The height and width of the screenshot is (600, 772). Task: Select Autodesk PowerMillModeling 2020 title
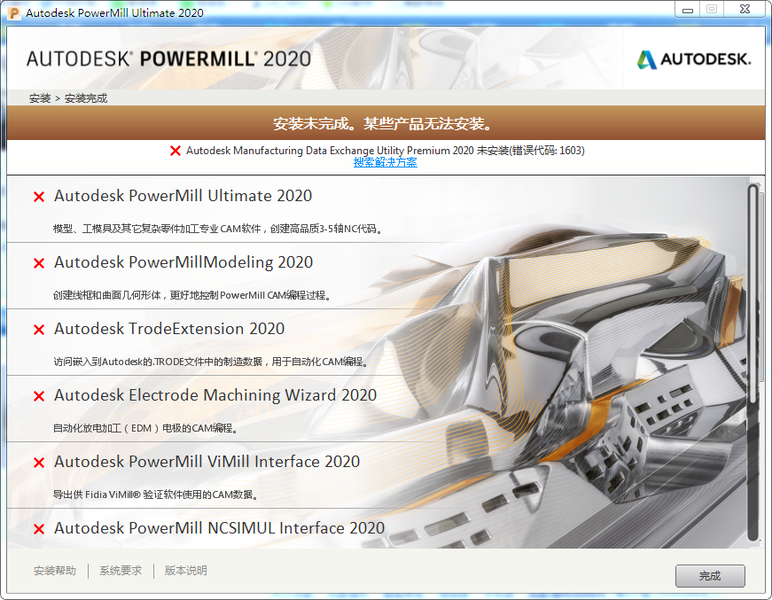click(183, 262)
